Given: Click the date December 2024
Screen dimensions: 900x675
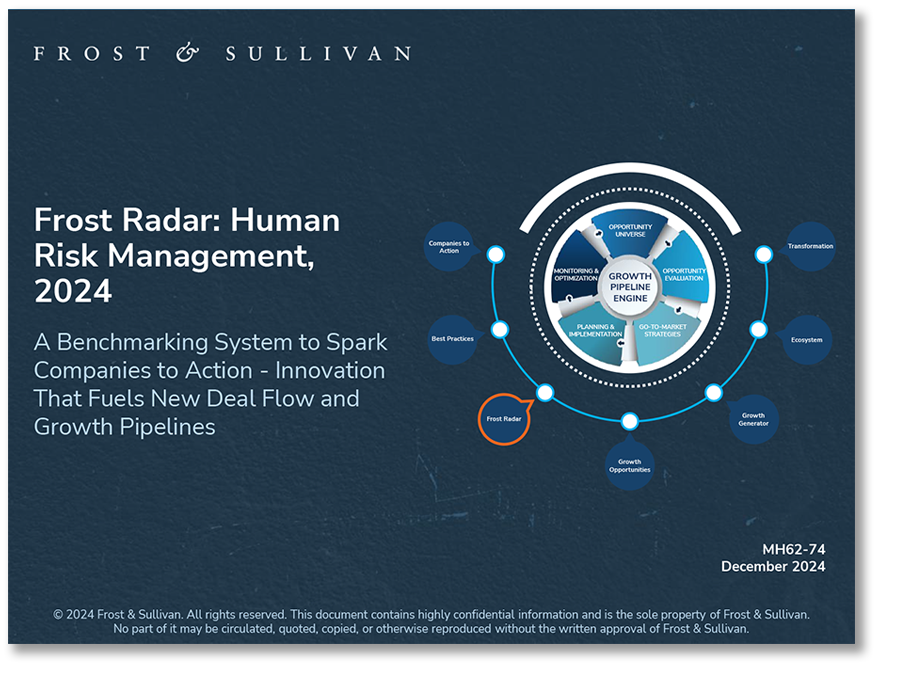Looking at the screenshot, I should (773, 567).
